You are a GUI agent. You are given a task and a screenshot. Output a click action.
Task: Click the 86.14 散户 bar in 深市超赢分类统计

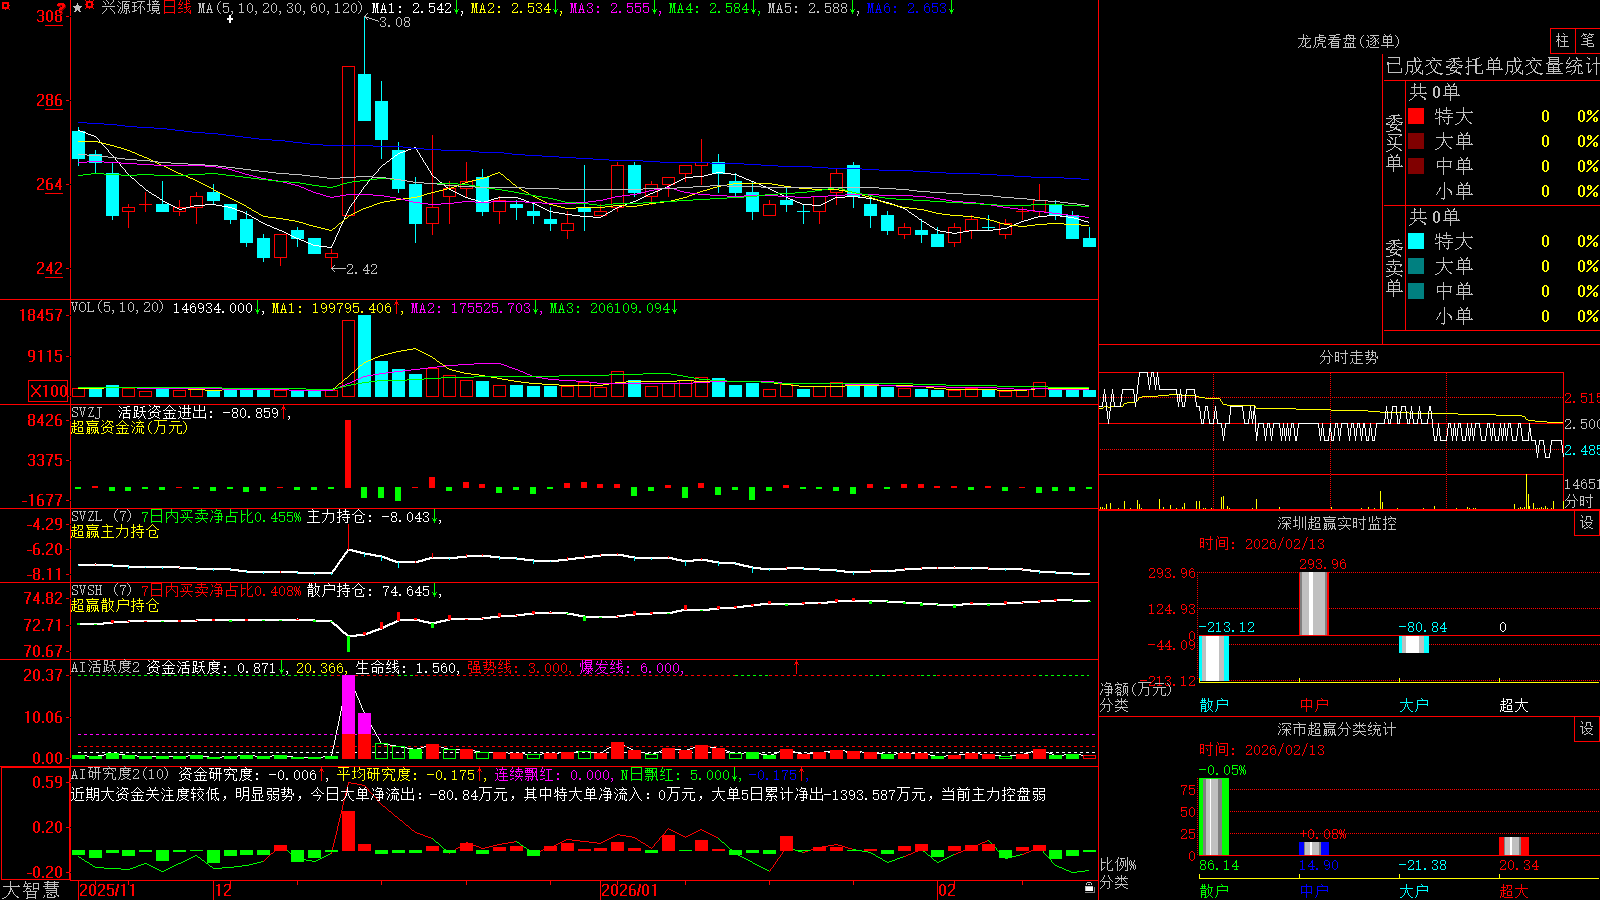(x=1214, y=817)
